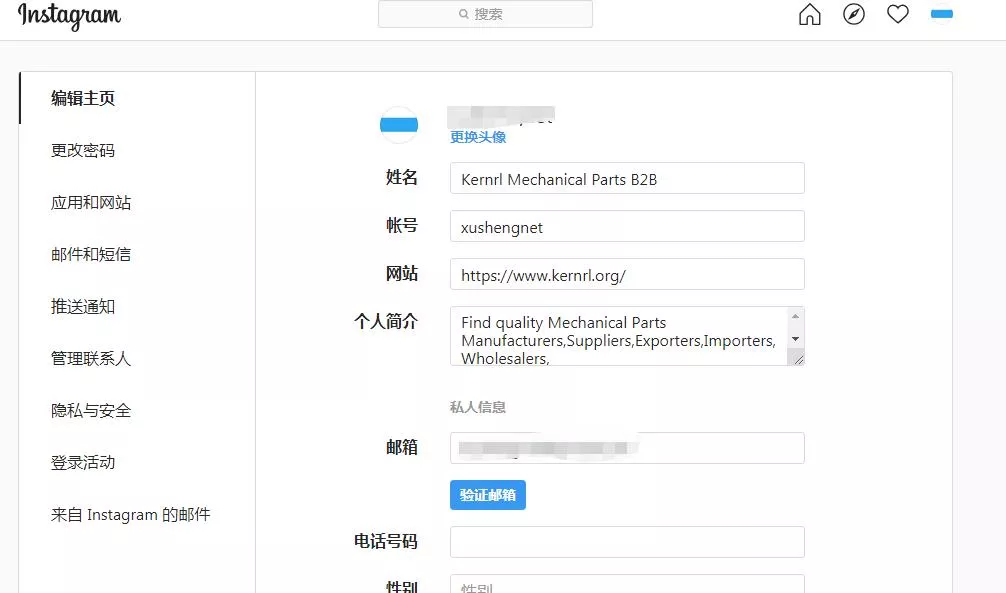The image size is (1006, 593).
Task: Click the 姓名 field with Kernrl Mechanical Parts
Action: click(x=627, y=178)
